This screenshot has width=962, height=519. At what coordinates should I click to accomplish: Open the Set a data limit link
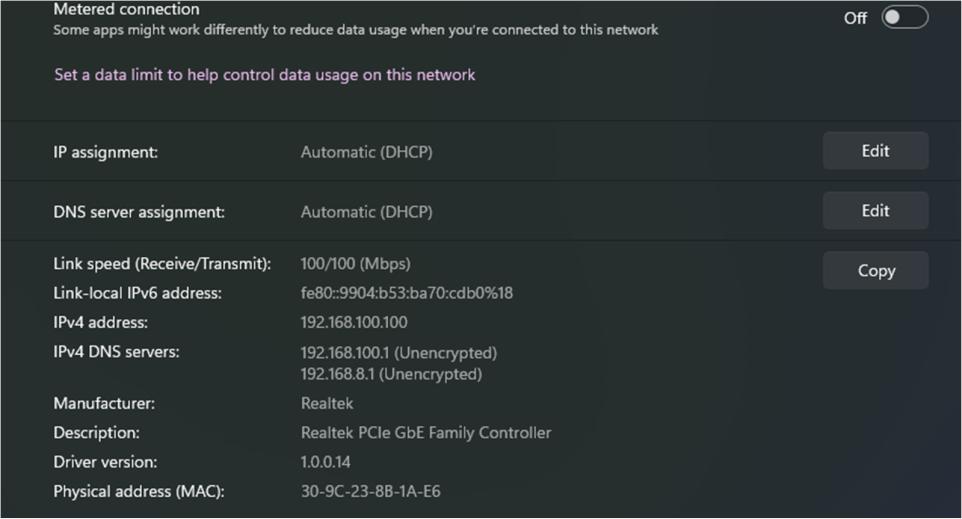[x=264, y=75]
